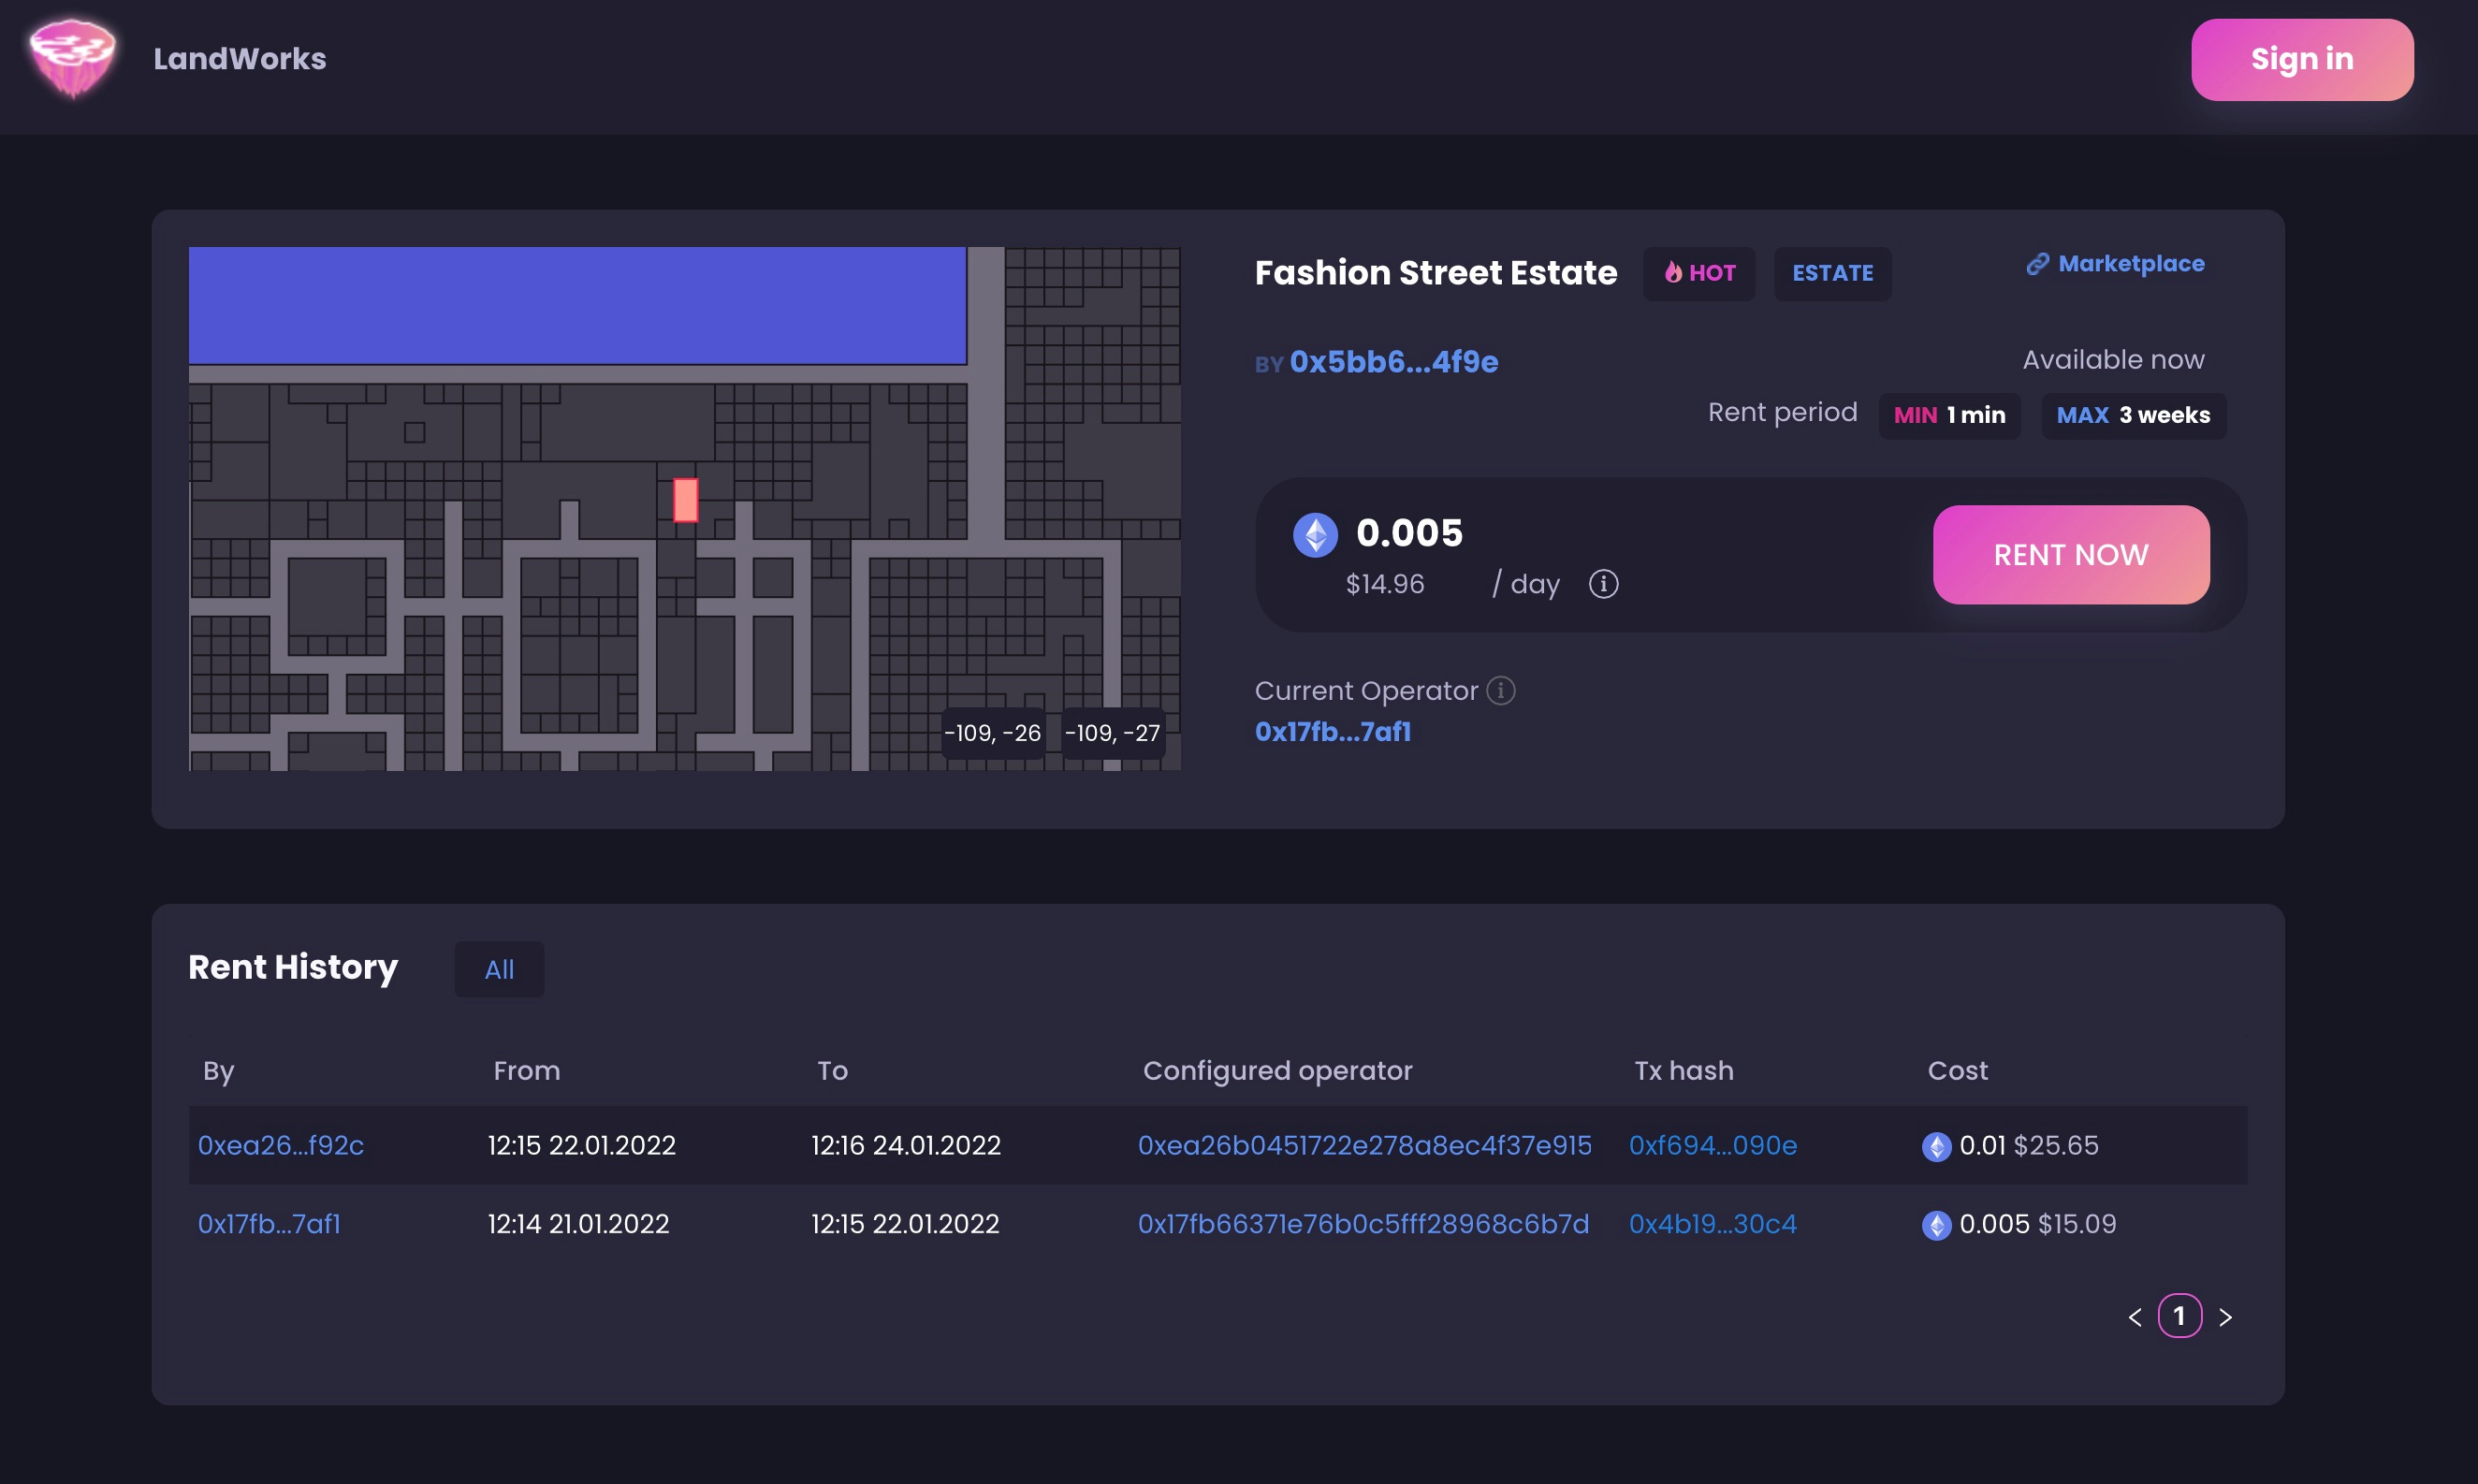The width and height of the screenshot is (2478, 1484).
Task: Click the To column header
Action: click(x=832, y=1071)
